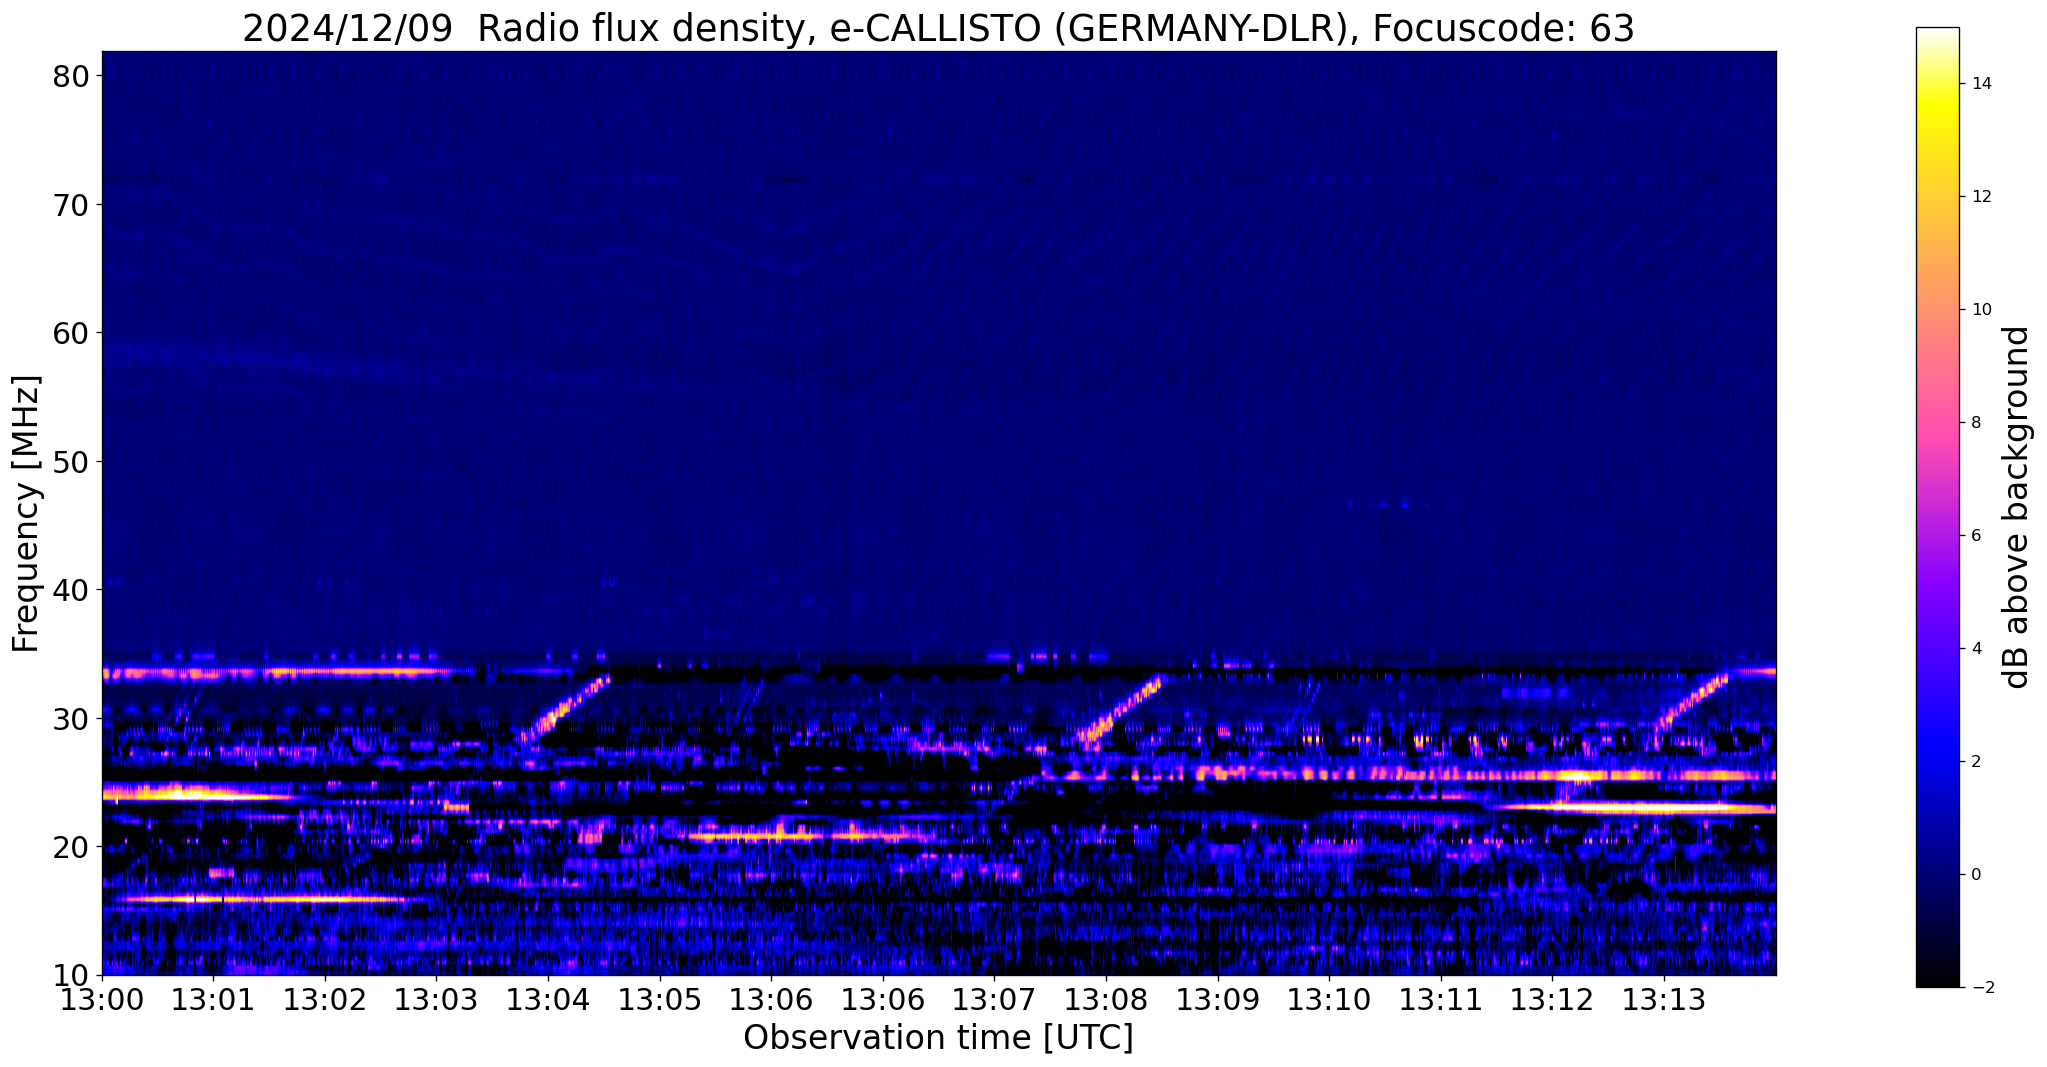Image resolution: width=2047 pixels, height=1067 pixels.
Task: Click the 13:13 time tick label
Action: (1664, 1001)
